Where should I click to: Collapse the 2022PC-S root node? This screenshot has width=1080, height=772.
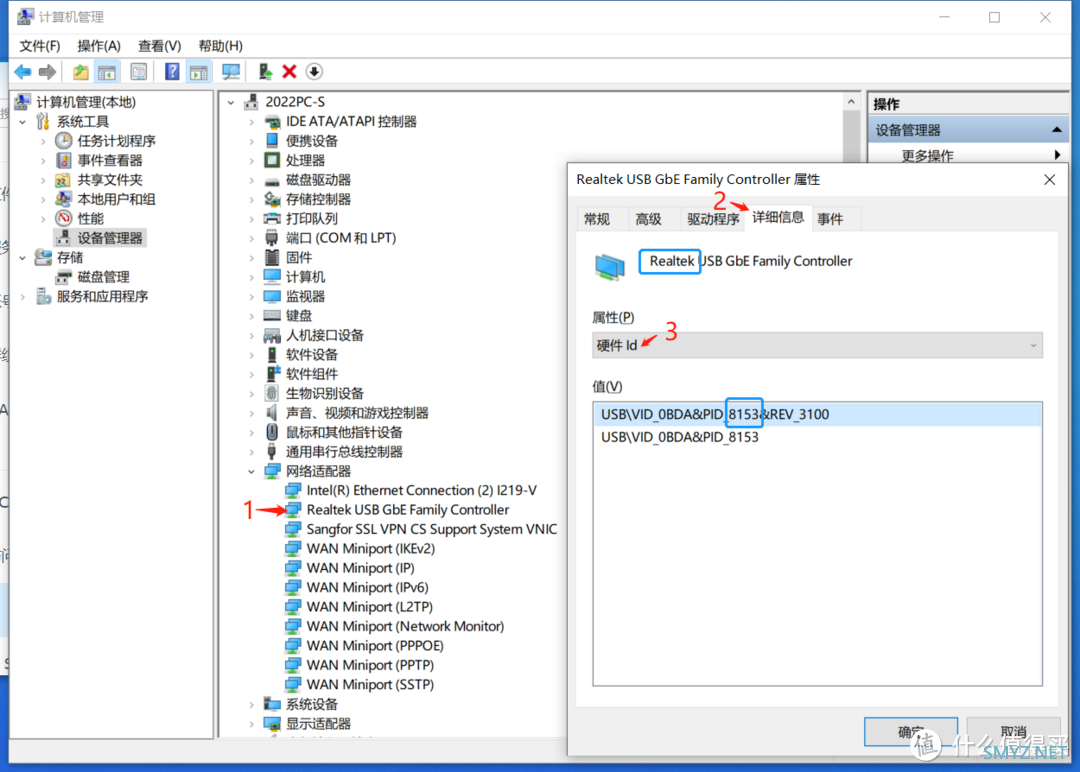pos(231,103)
